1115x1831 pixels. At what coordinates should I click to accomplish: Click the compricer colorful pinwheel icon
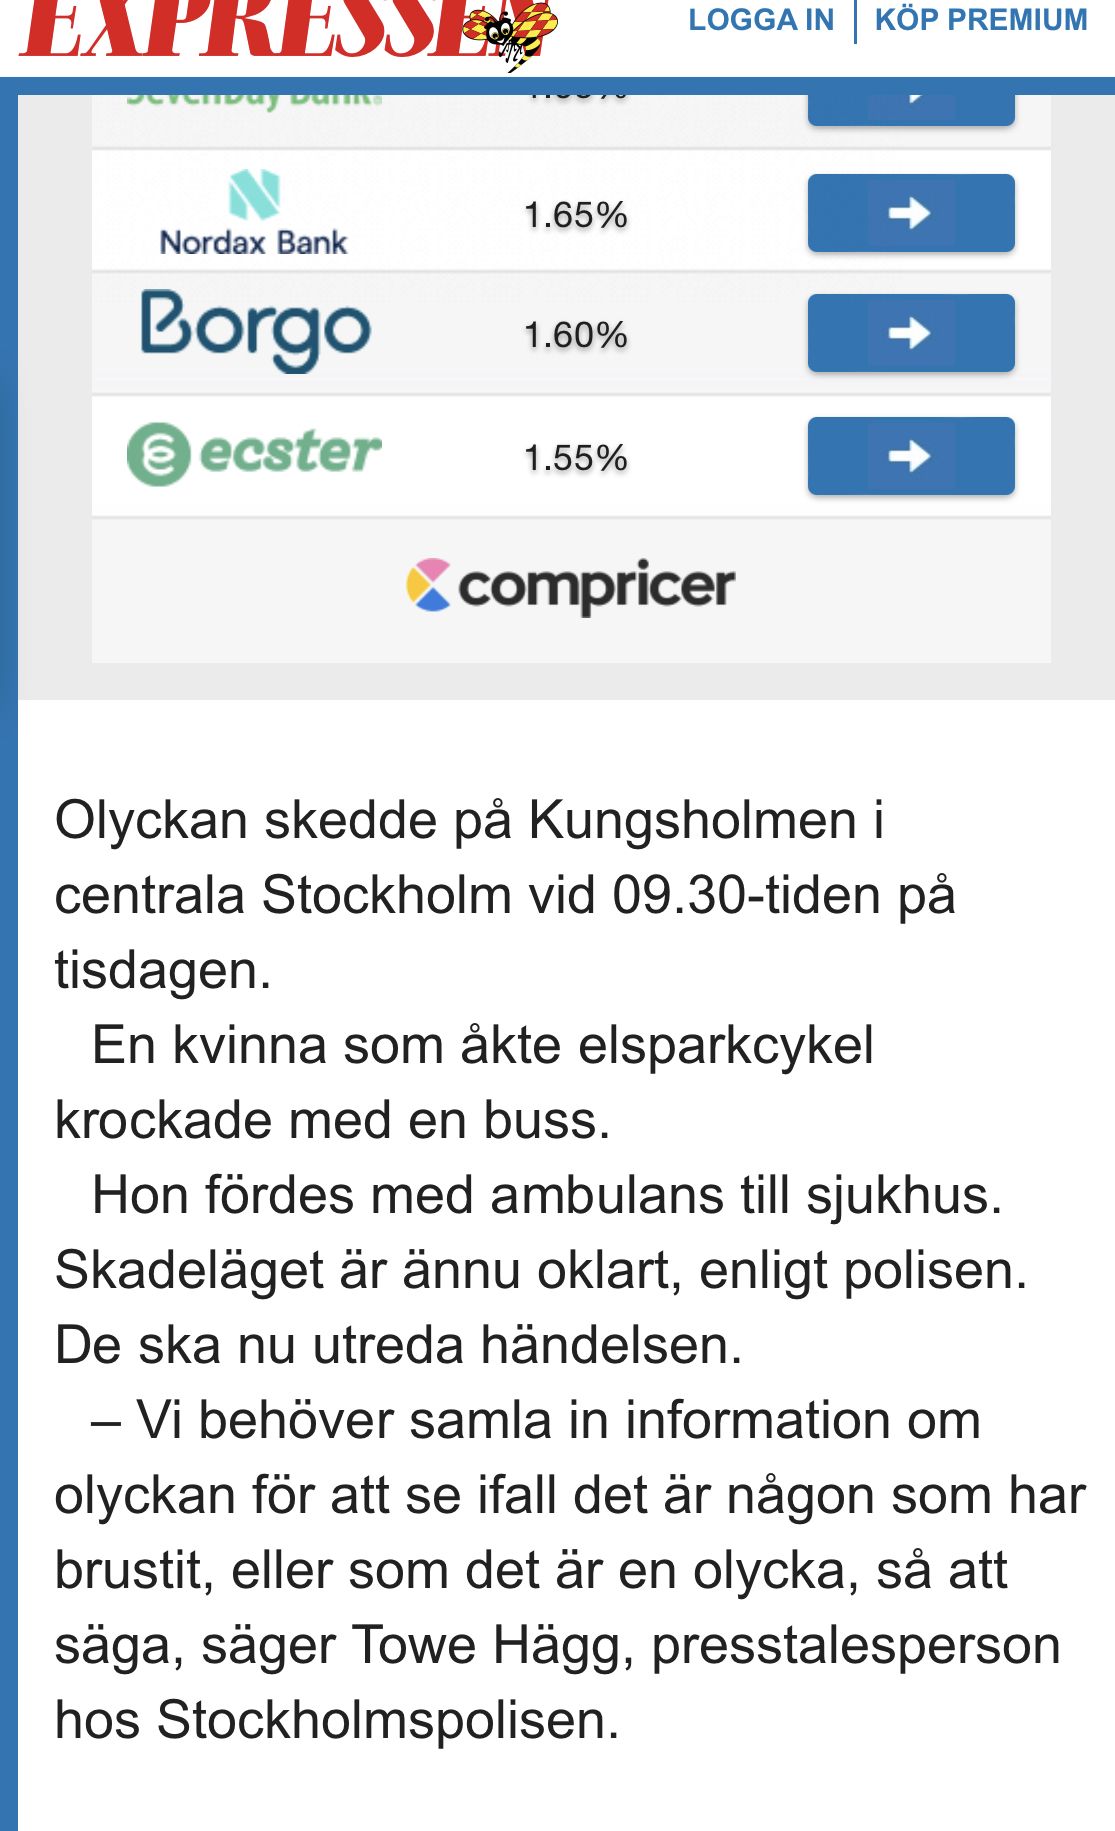(428, 585)
